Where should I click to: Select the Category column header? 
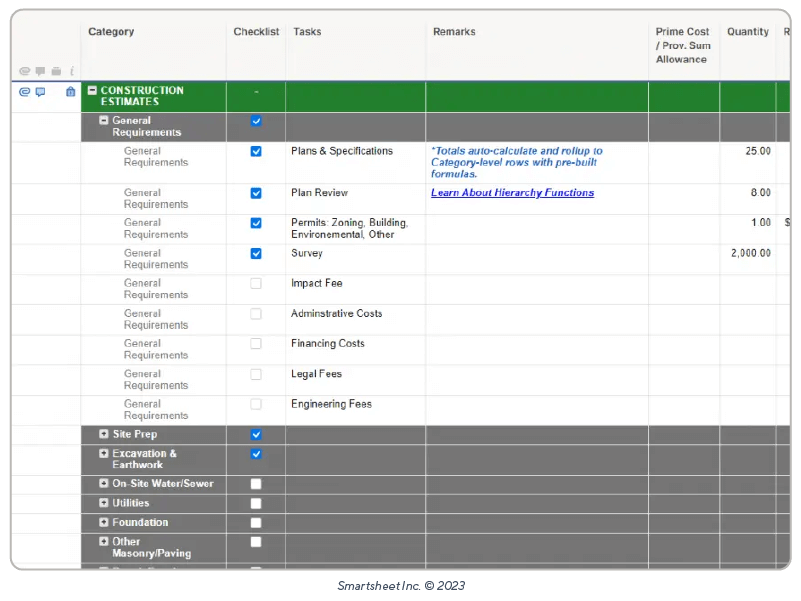point(111,32)
